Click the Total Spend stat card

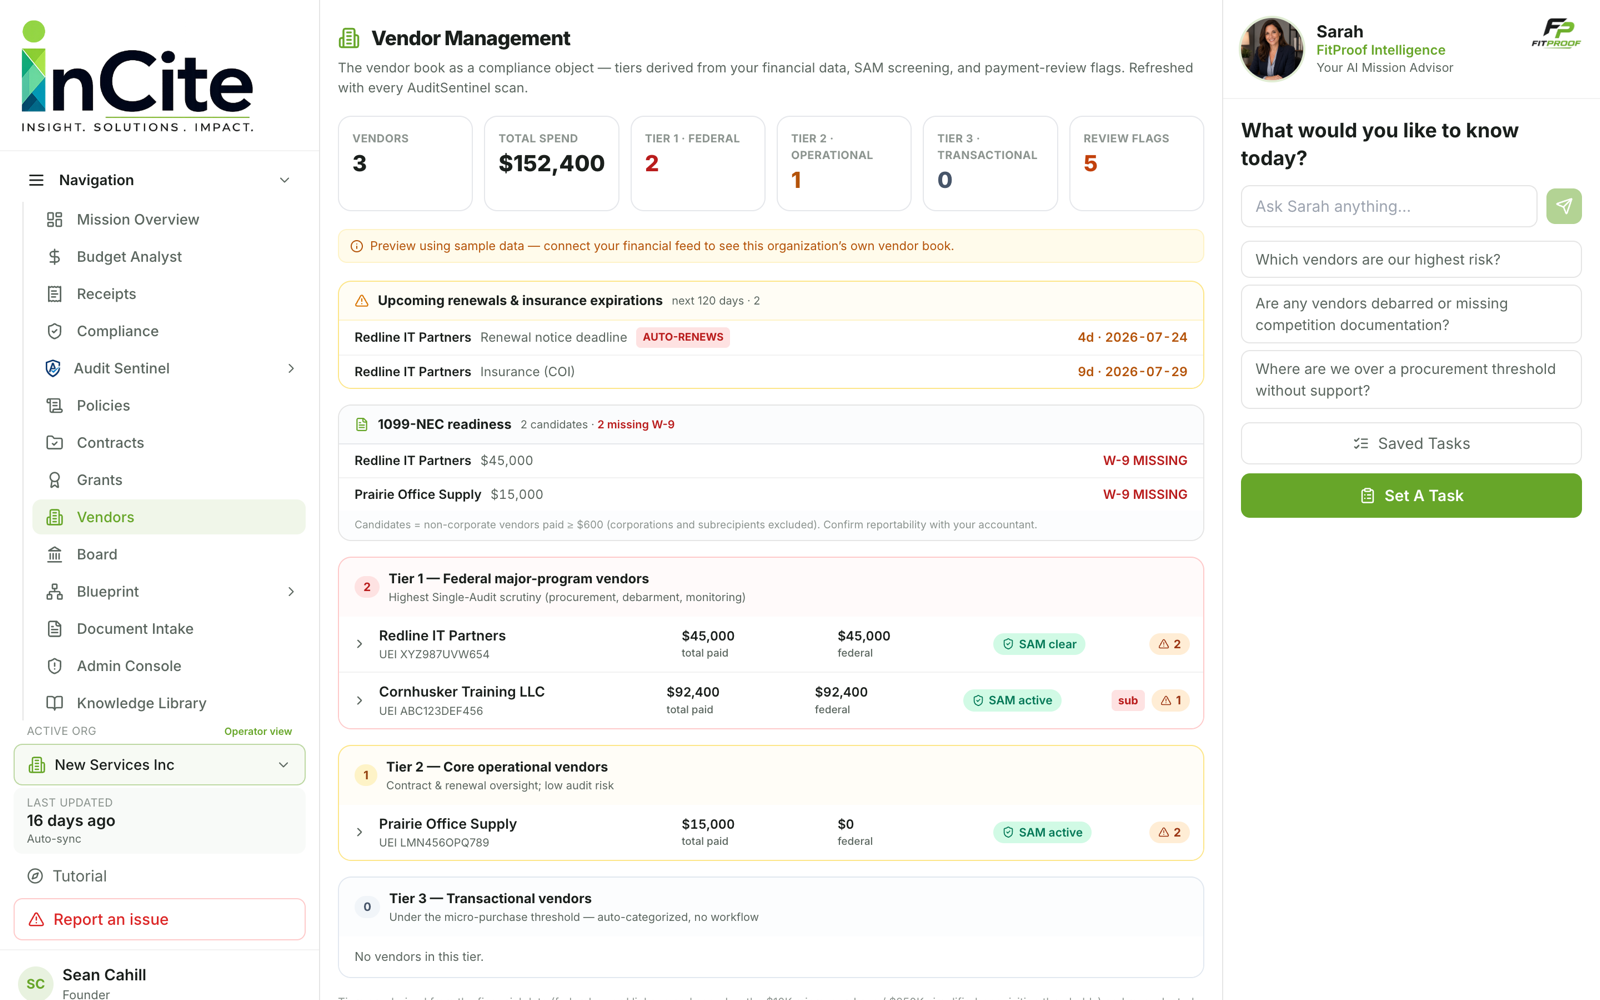point(551,163)
